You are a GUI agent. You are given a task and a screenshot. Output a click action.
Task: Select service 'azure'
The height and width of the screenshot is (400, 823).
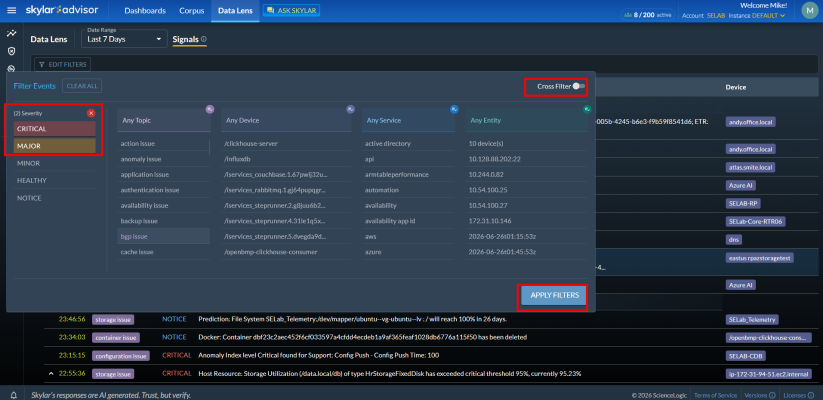point(408,252)
